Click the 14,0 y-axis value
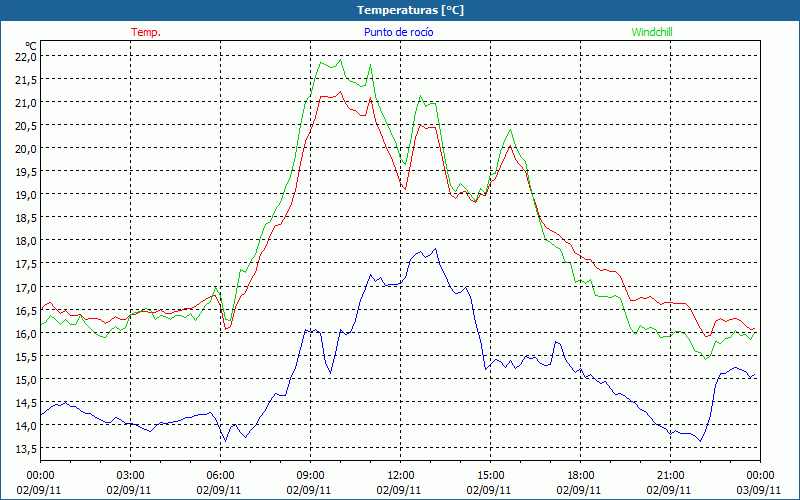Screen dimensions: 800x500 (x=26, y=426)
